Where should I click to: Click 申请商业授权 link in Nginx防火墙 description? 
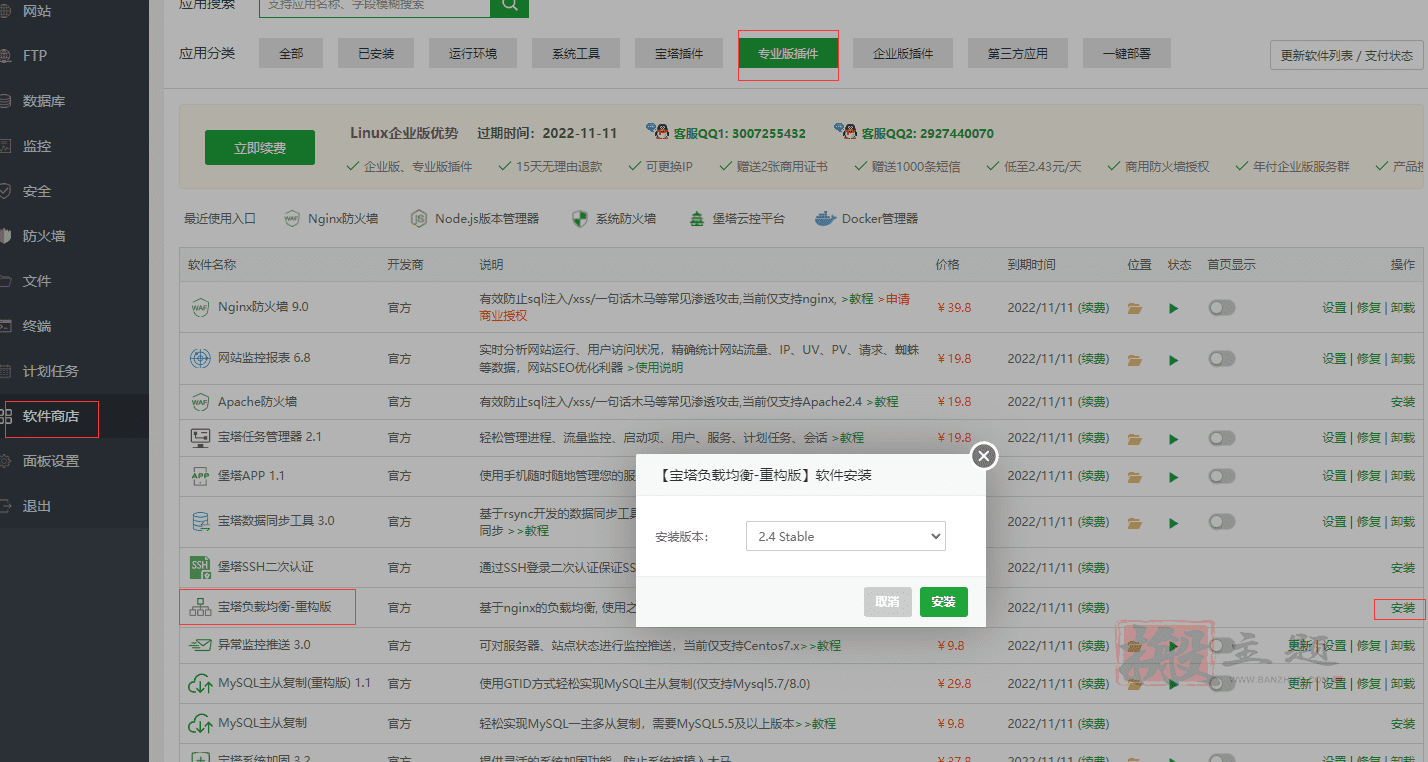coord(694,307)
